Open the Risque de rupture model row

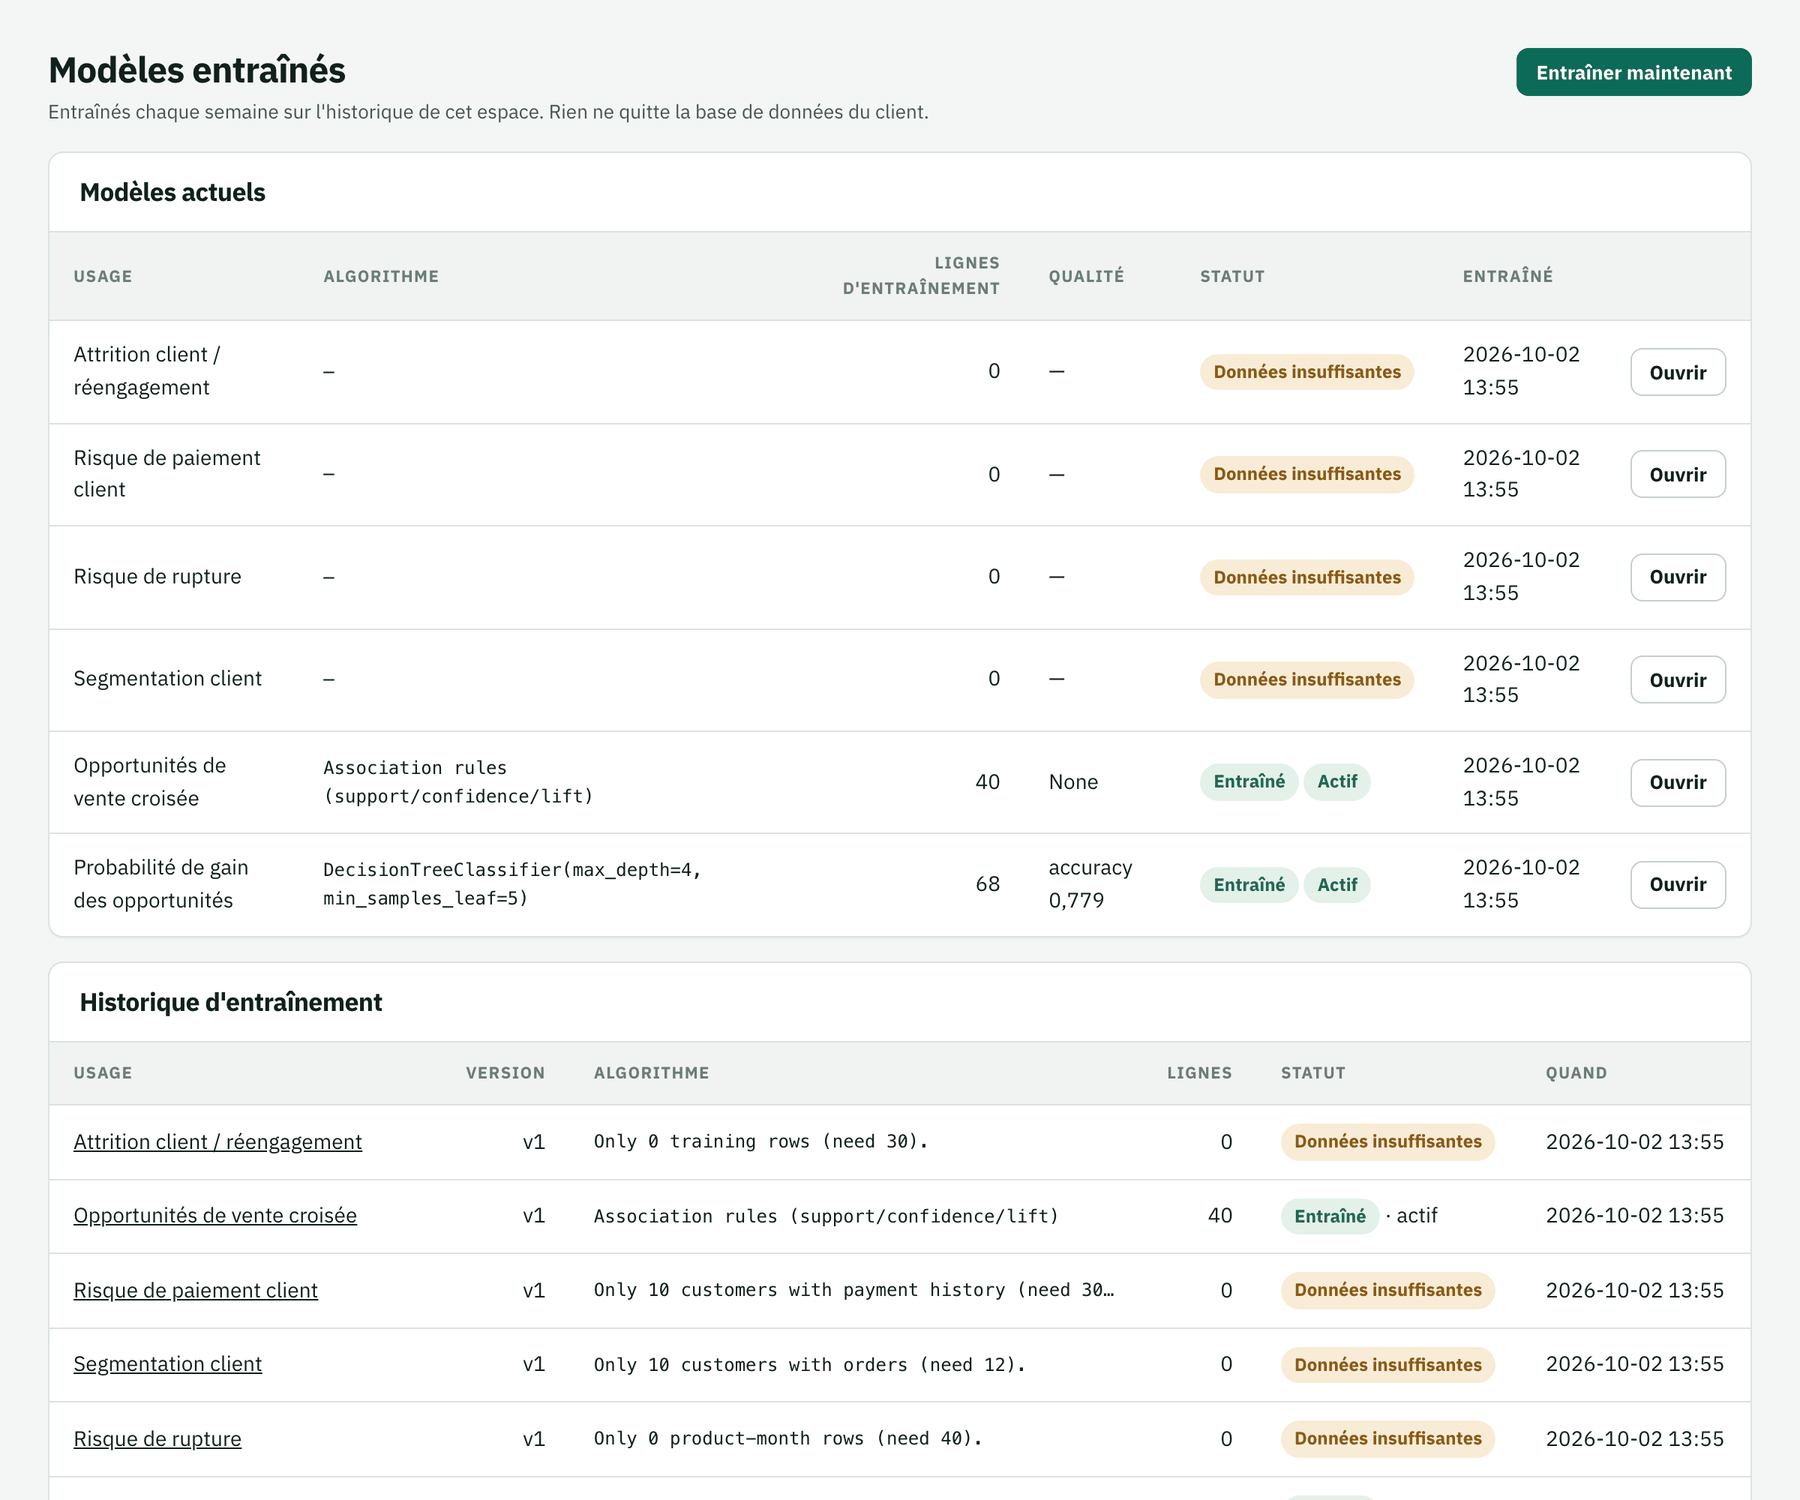coord(1677,577)
